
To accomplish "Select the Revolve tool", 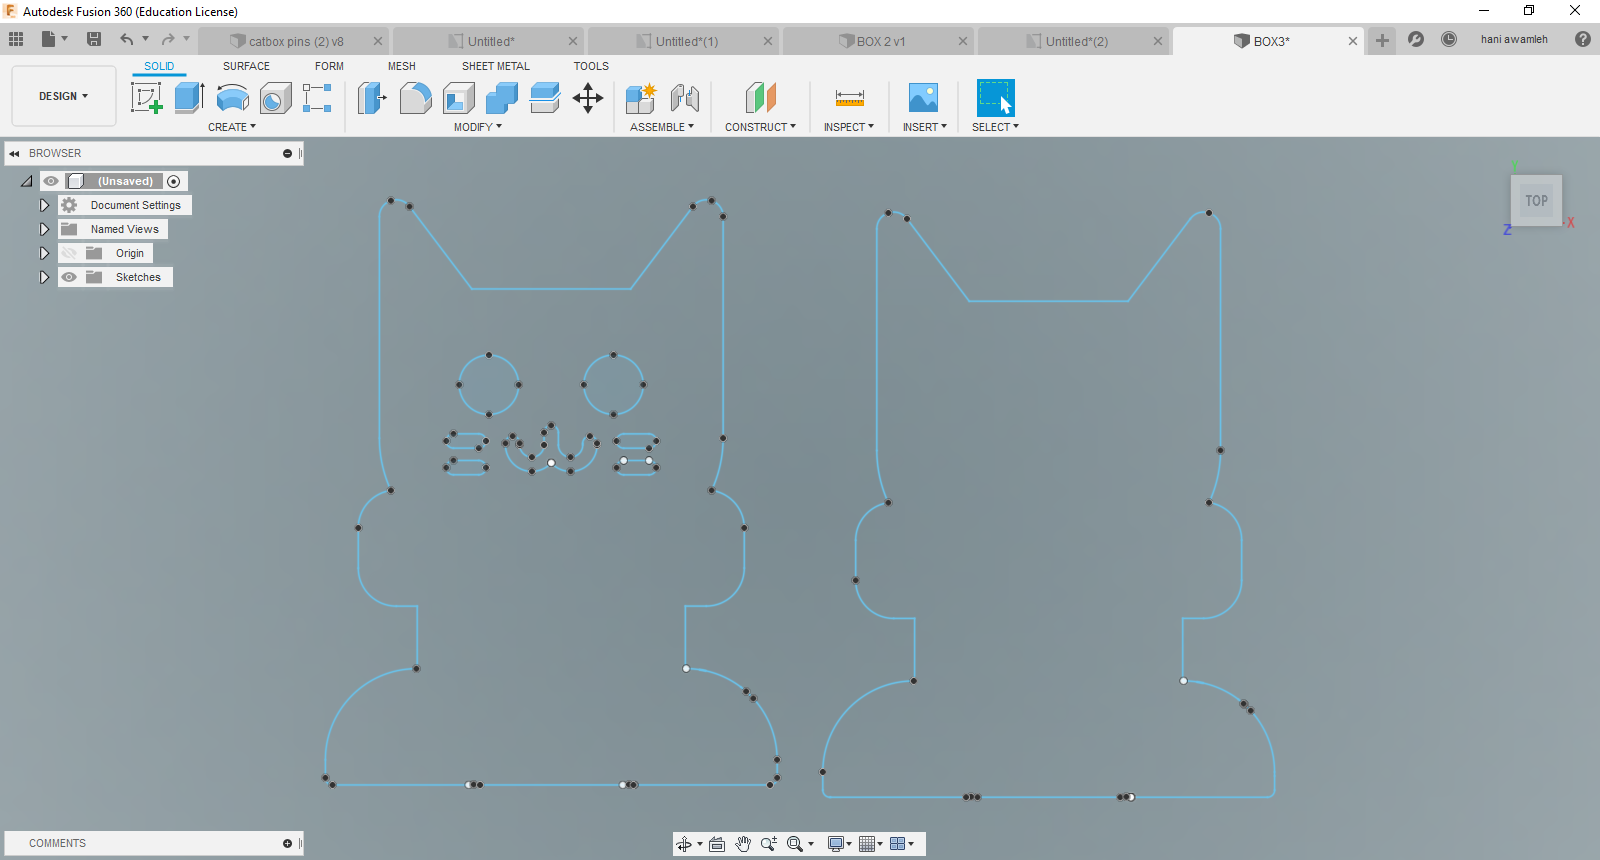I will (x=233, y=98).
